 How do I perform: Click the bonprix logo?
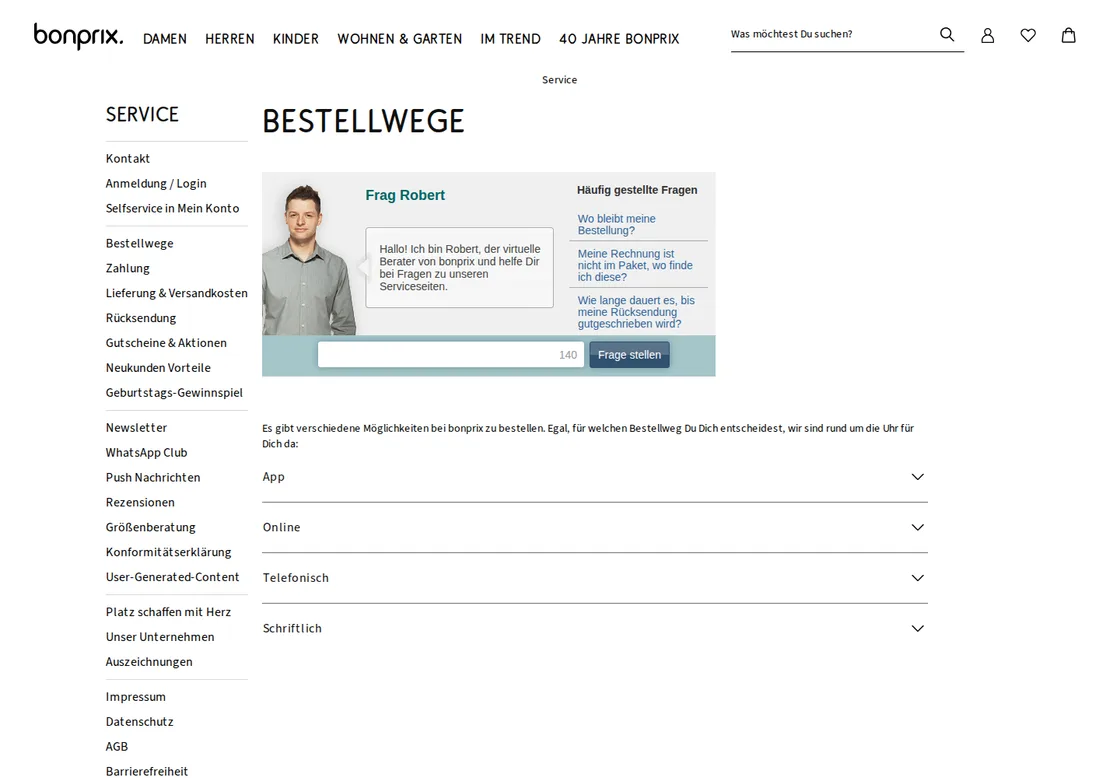tap(79, 36)
